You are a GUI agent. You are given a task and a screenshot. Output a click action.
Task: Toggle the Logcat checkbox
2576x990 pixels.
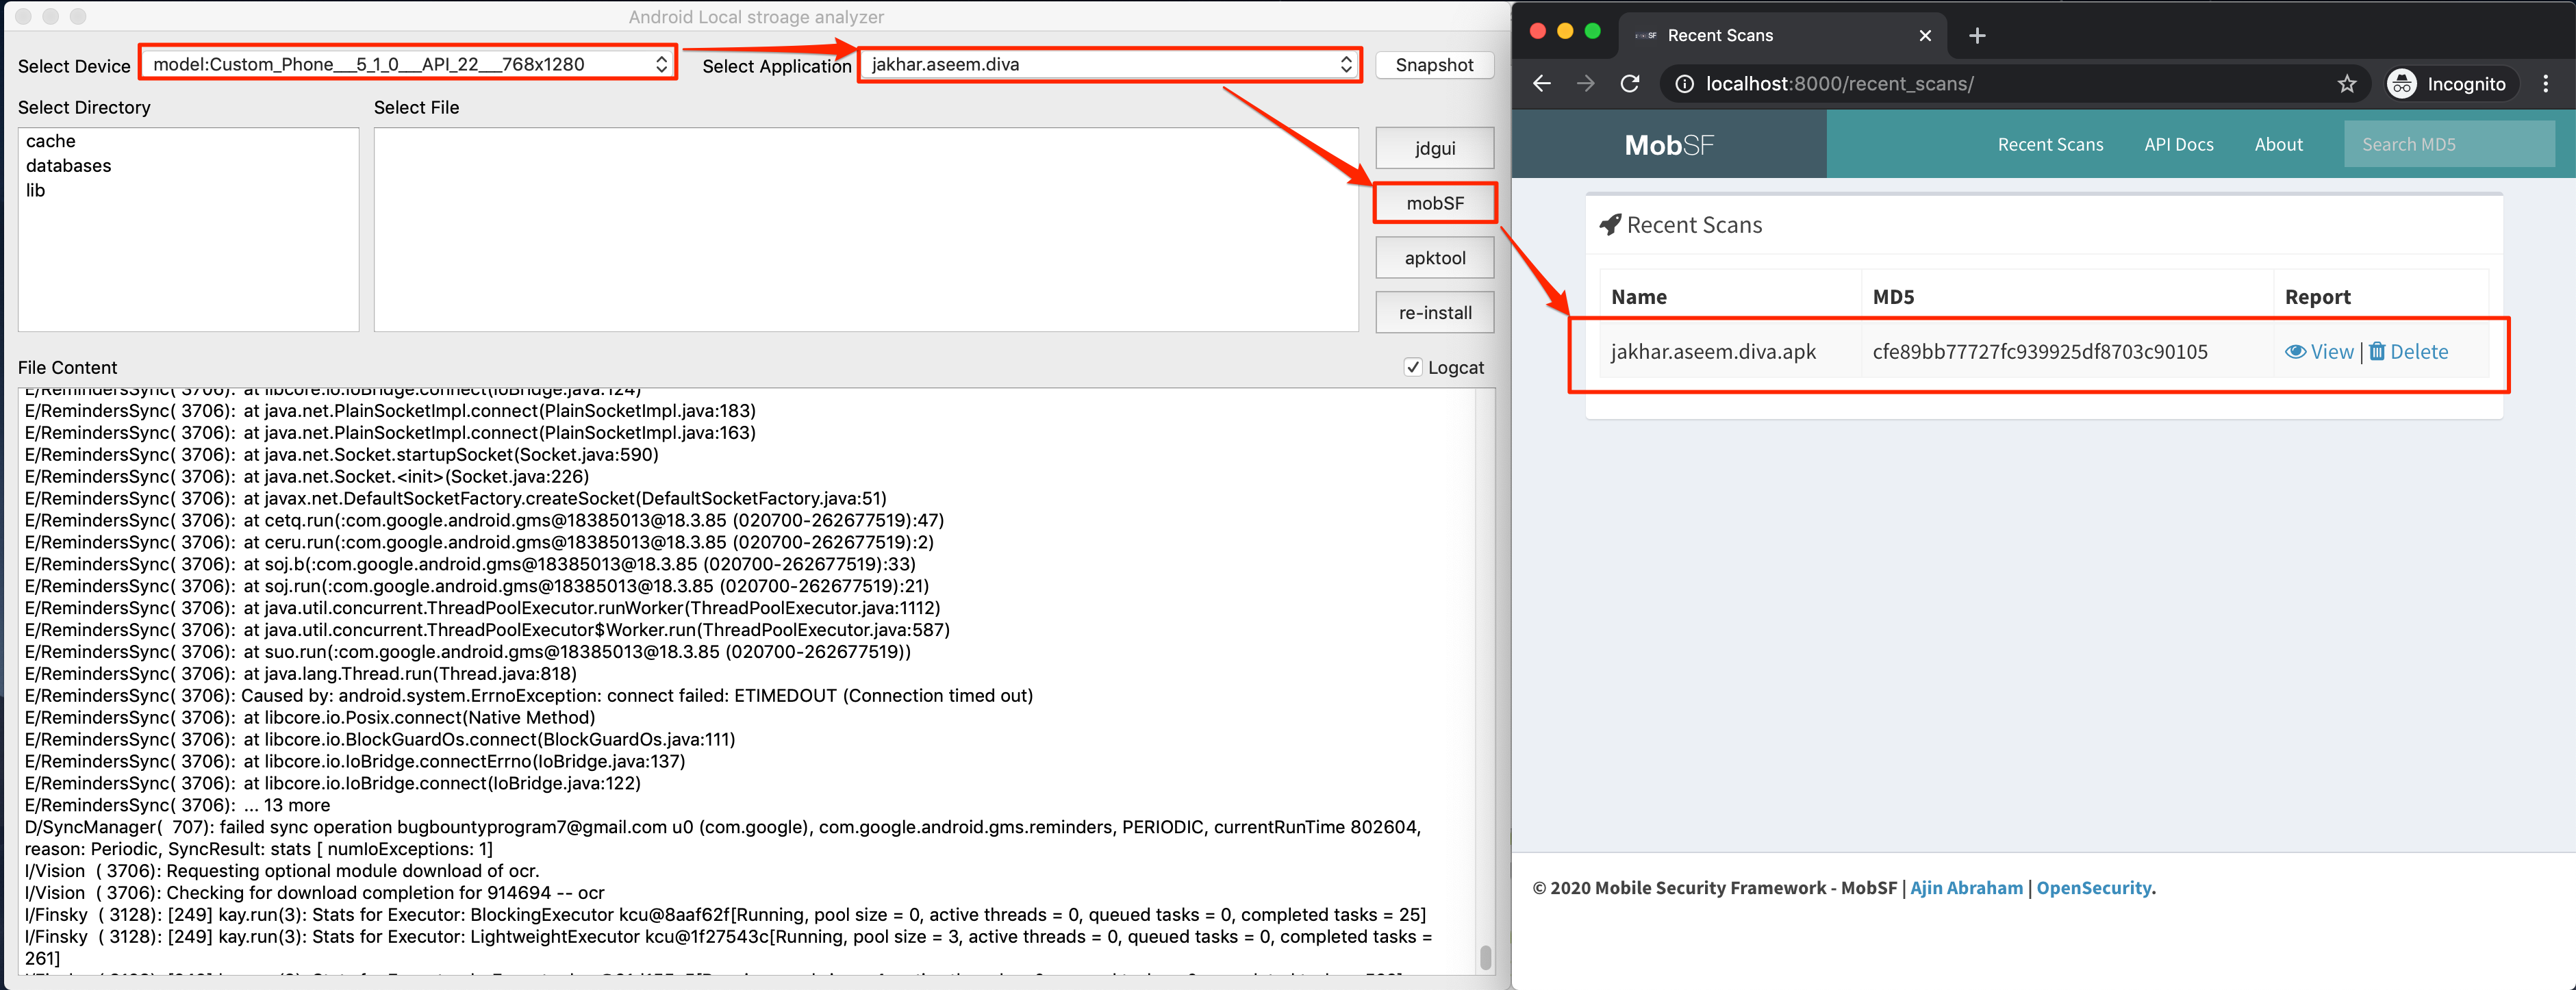click(x=1412, y=367)
